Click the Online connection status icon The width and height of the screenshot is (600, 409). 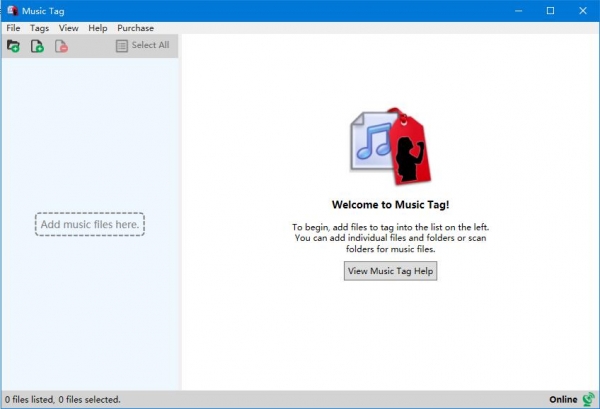click(589, 399)
